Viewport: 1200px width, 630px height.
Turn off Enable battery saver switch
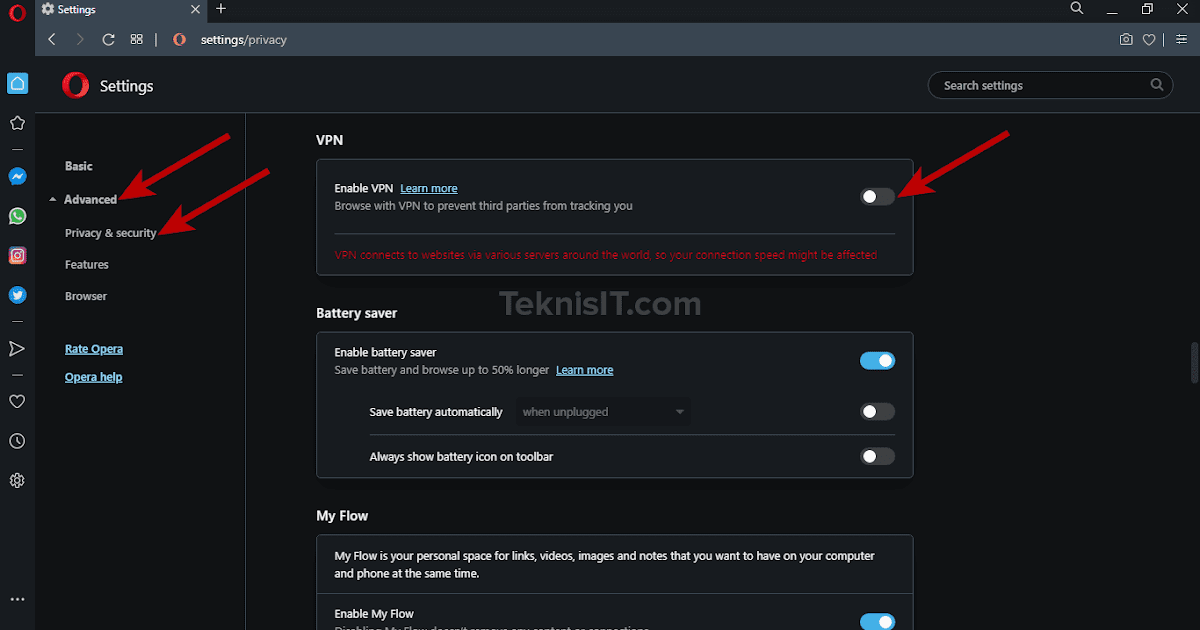click(877, 360)
